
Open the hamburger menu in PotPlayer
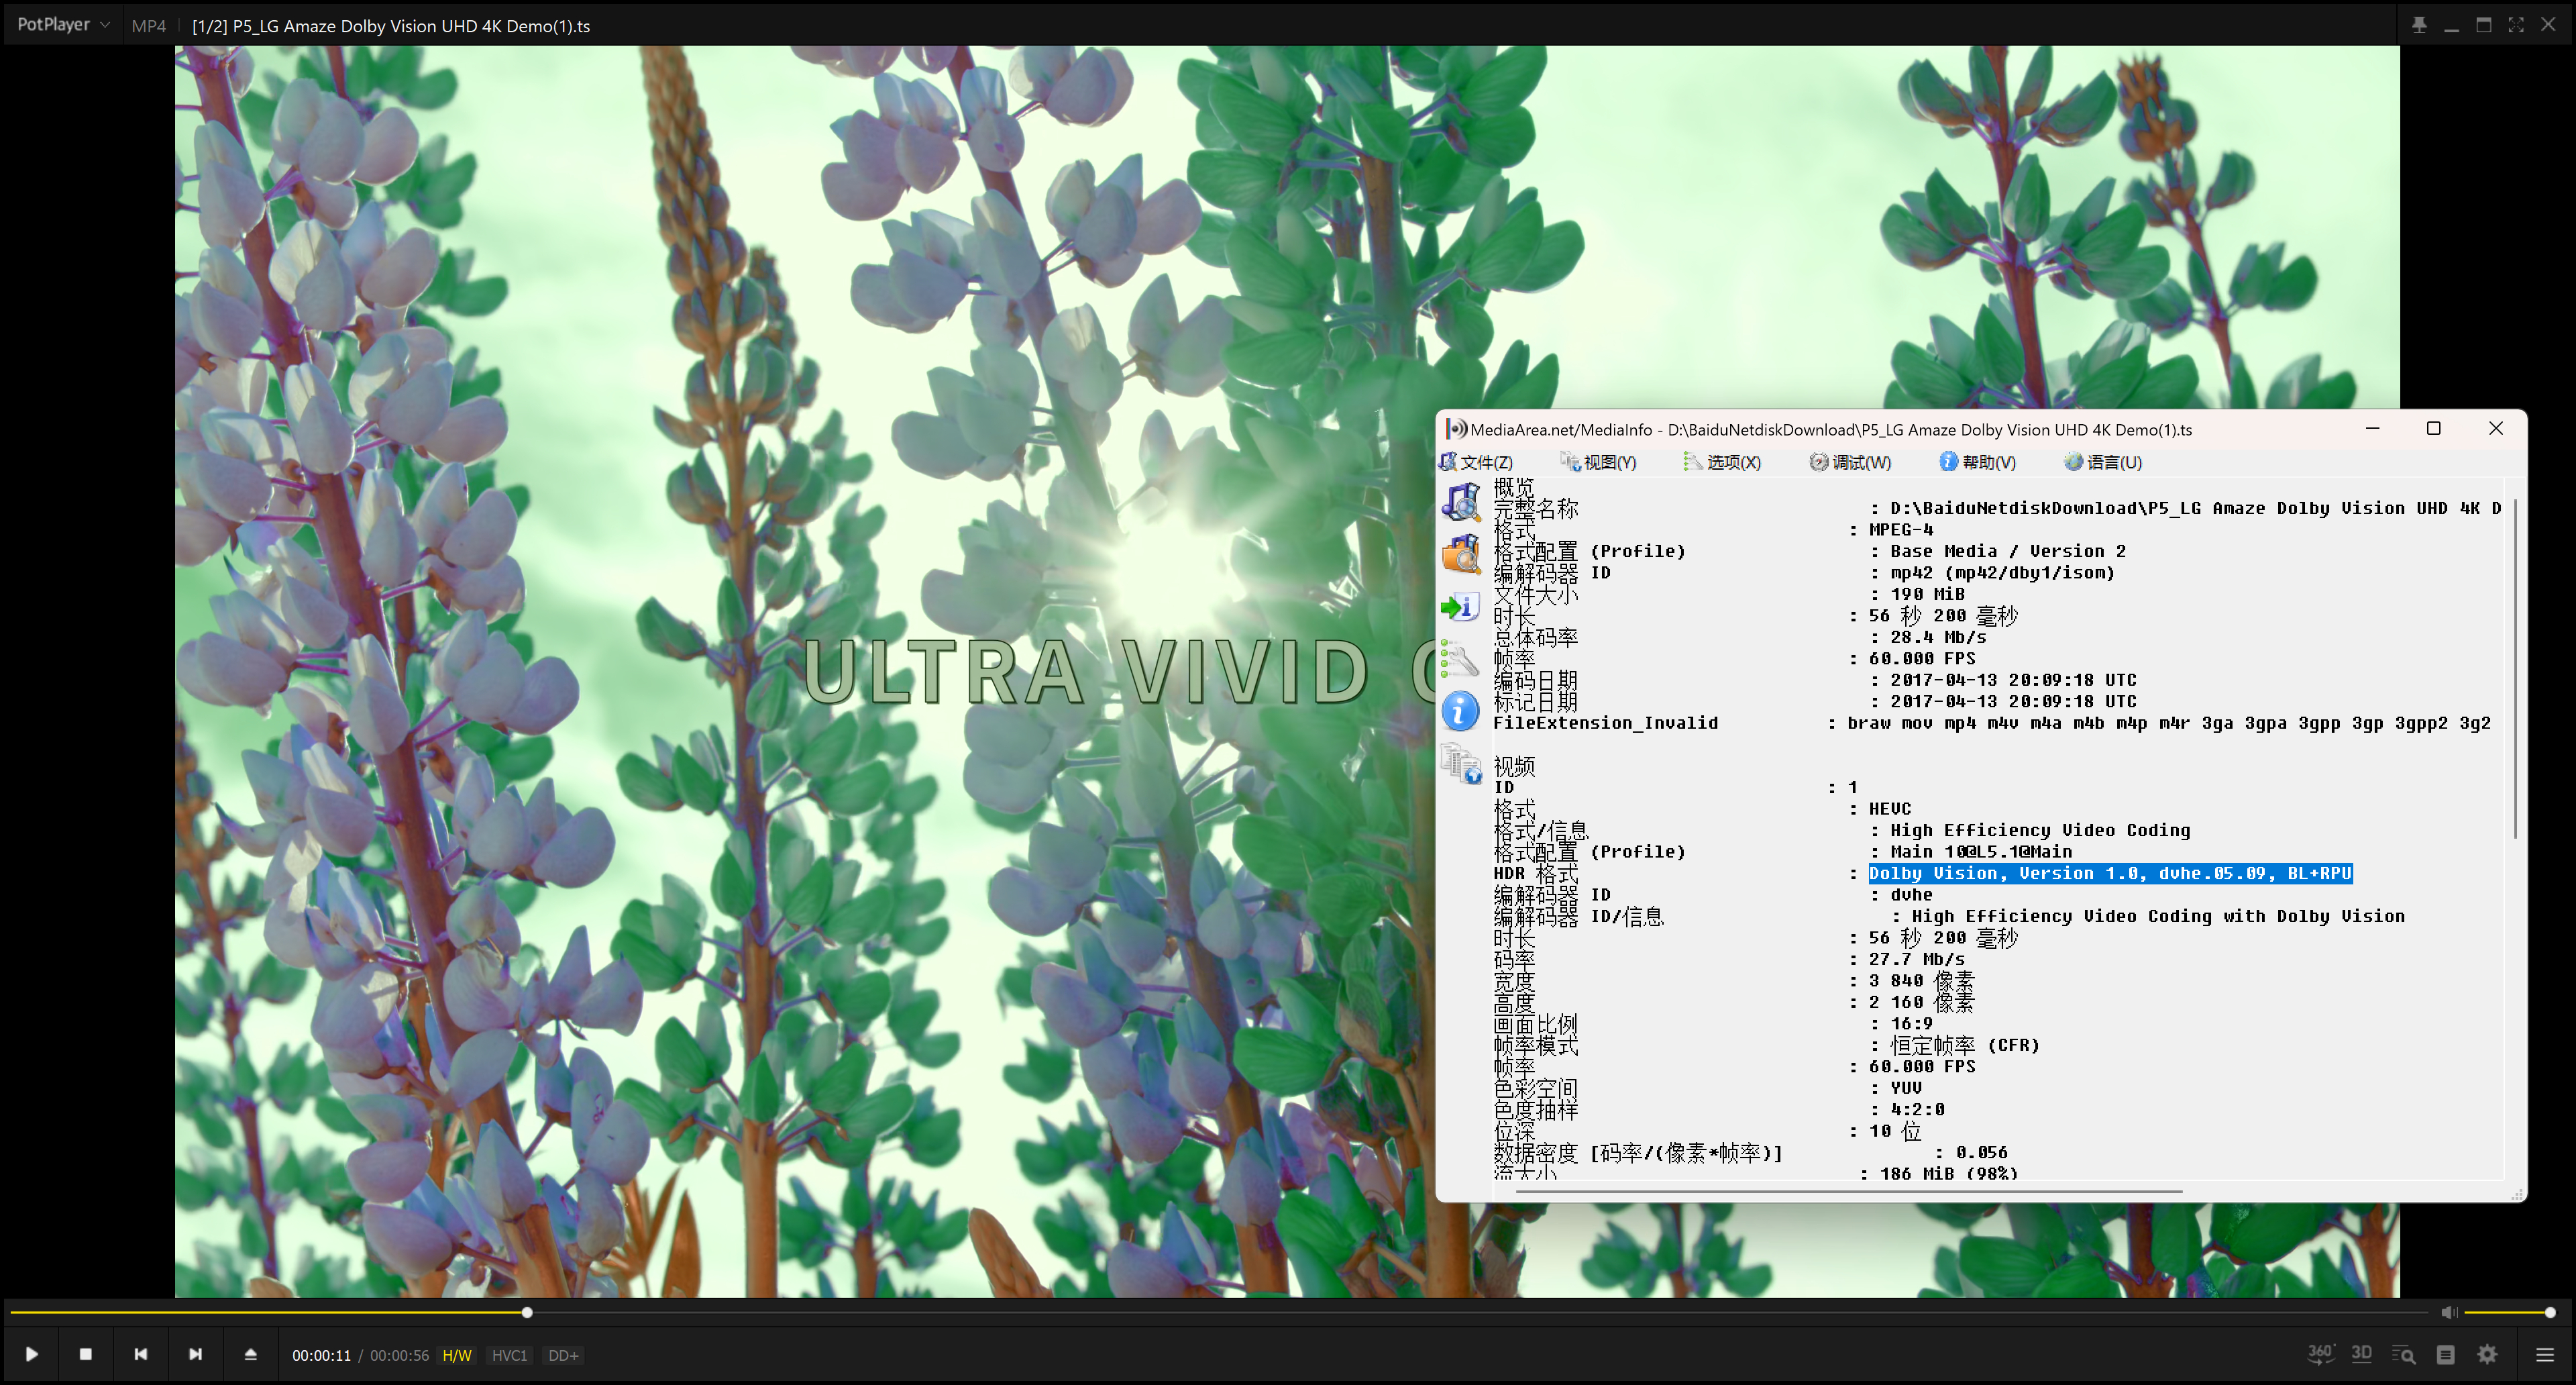click(2545, 1355)
